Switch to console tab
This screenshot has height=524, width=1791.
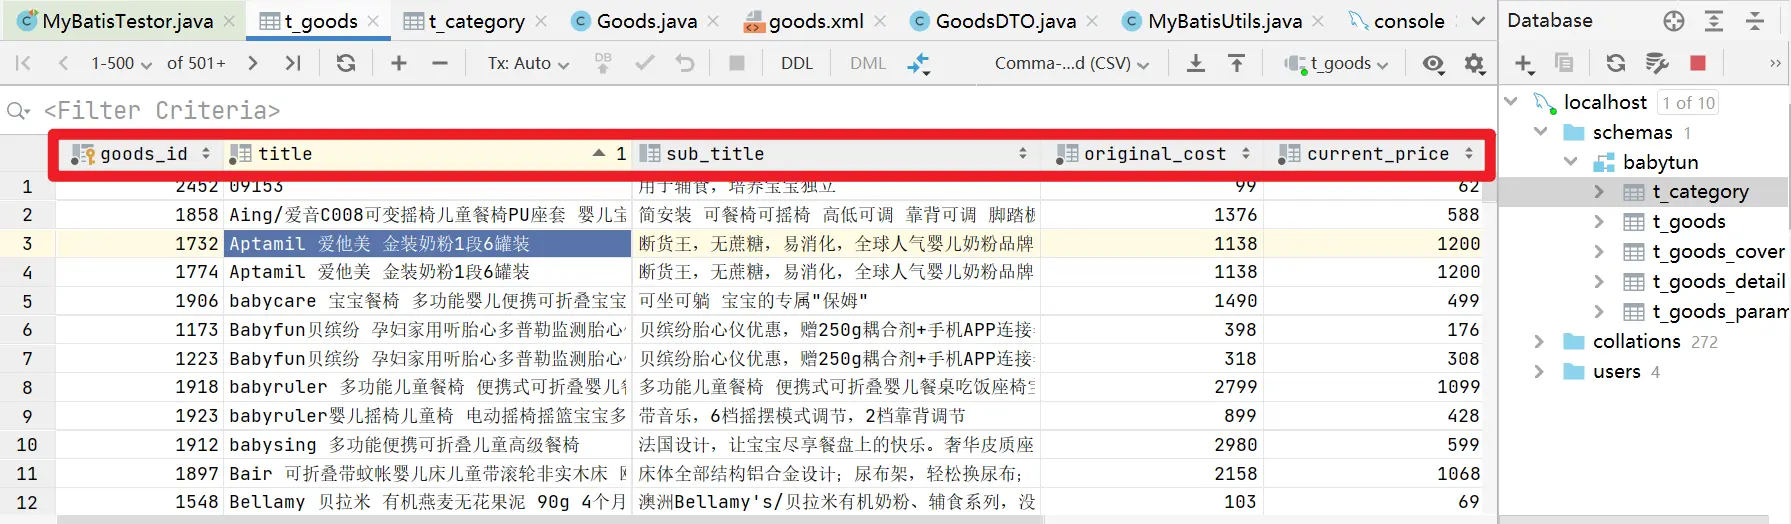[1397, 21]
